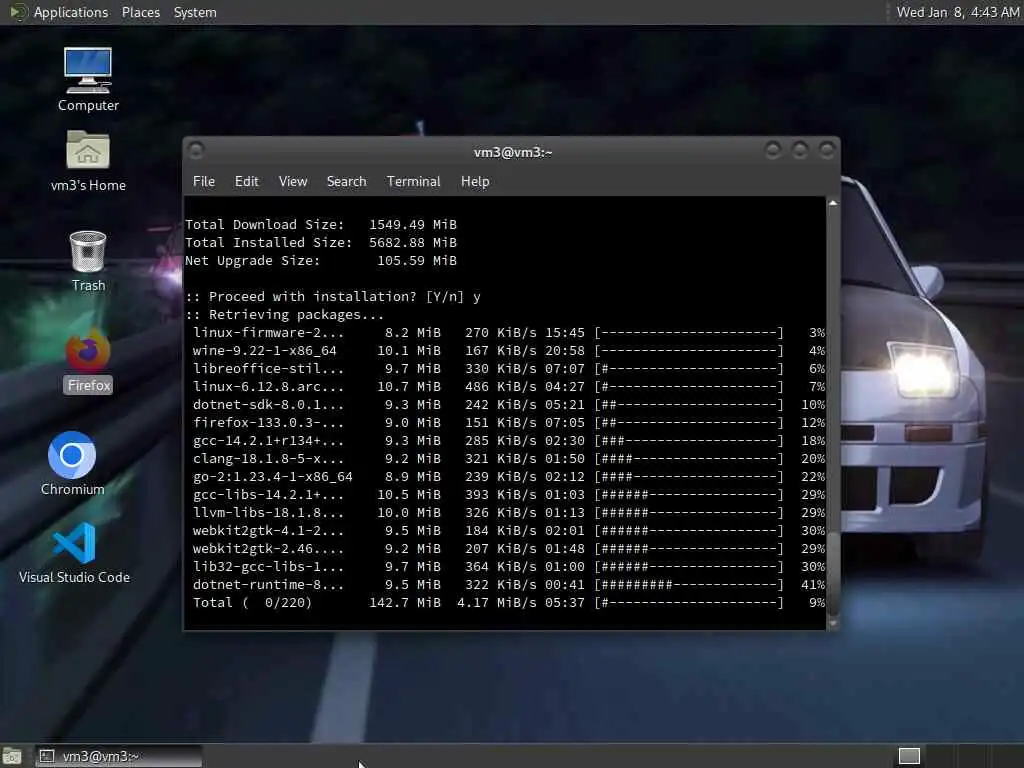The image size is (1024, 768).
Task: Open Visual Studio Code desktop icon
Action: point(74,552)
